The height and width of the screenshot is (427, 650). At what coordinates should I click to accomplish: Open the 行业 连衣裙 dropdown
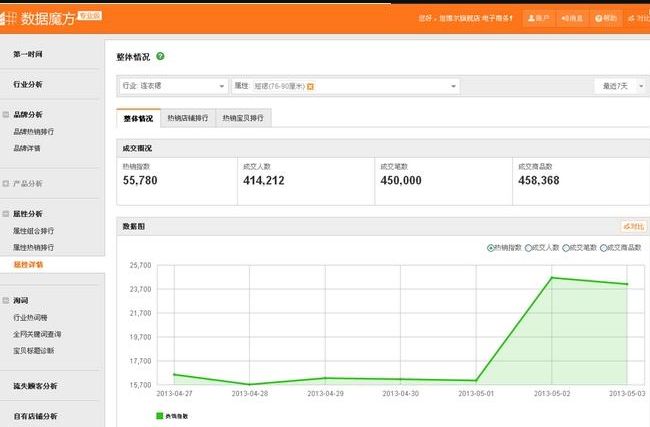click(x=173, y=86)
